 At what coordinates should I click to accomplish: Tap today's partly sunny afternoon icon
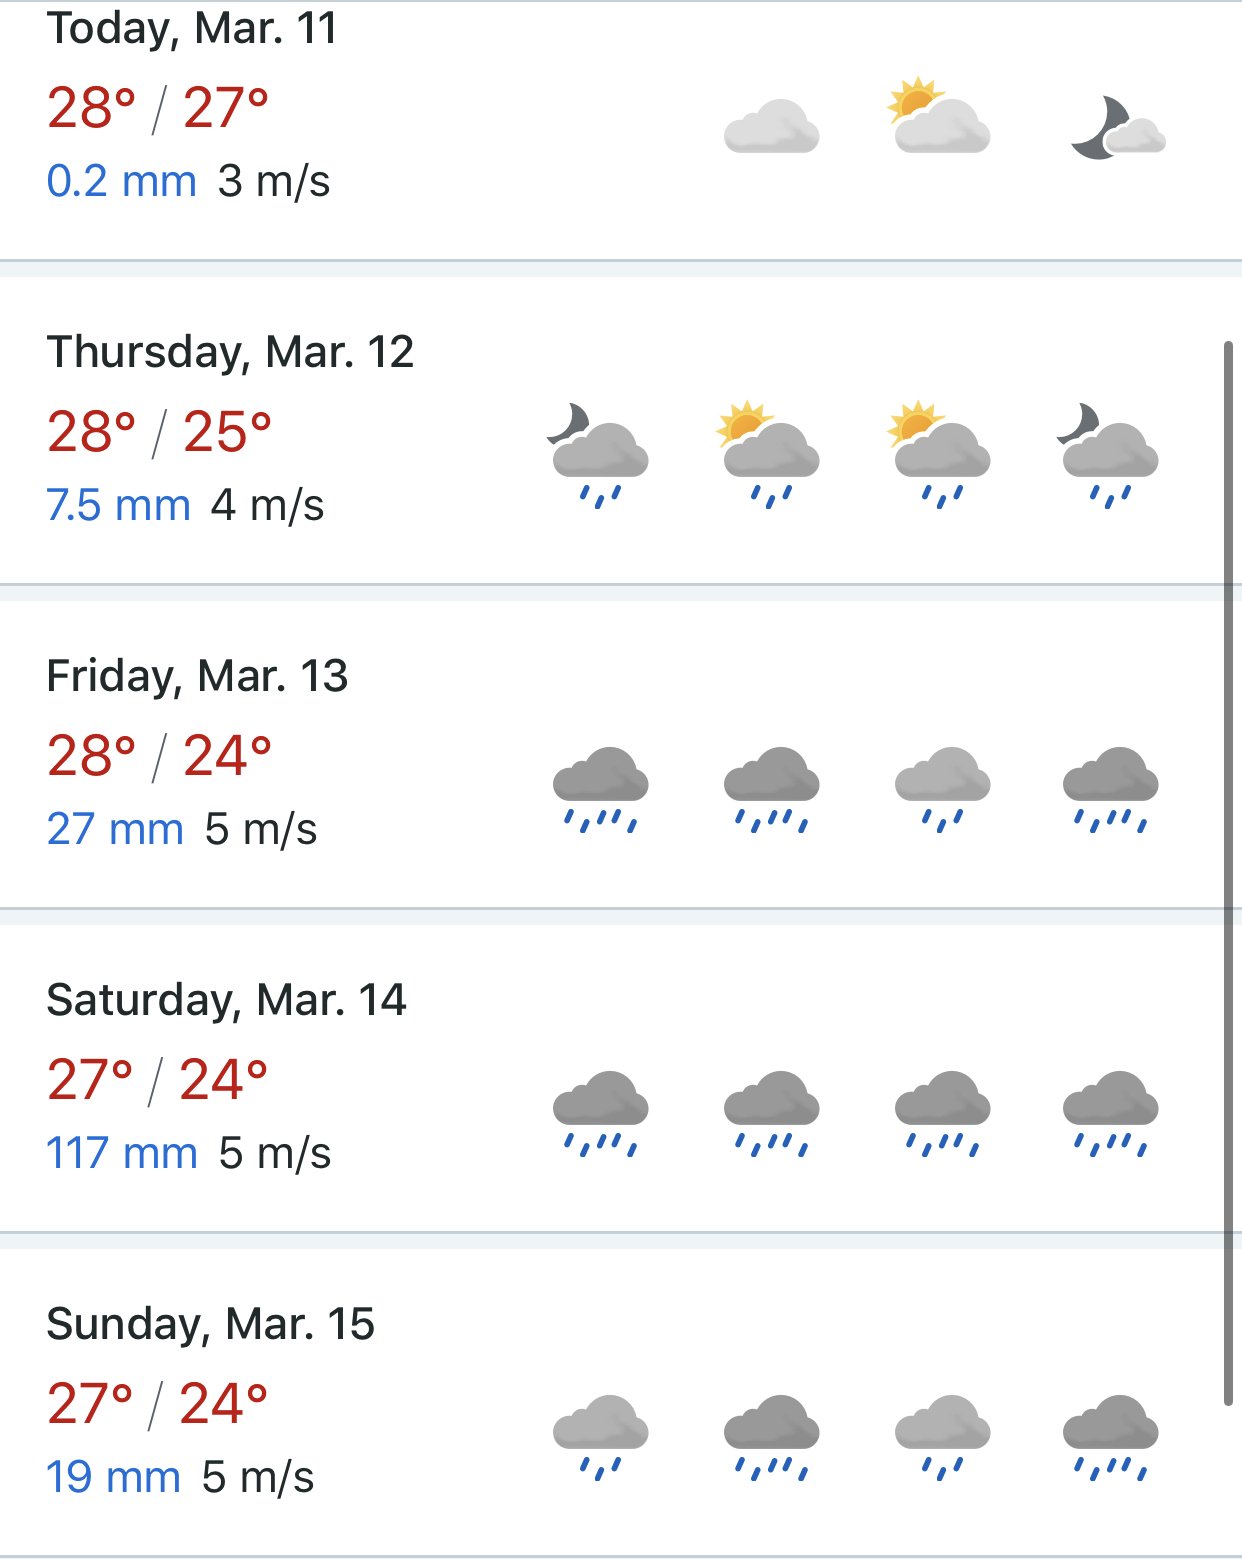tap(939, 115)
